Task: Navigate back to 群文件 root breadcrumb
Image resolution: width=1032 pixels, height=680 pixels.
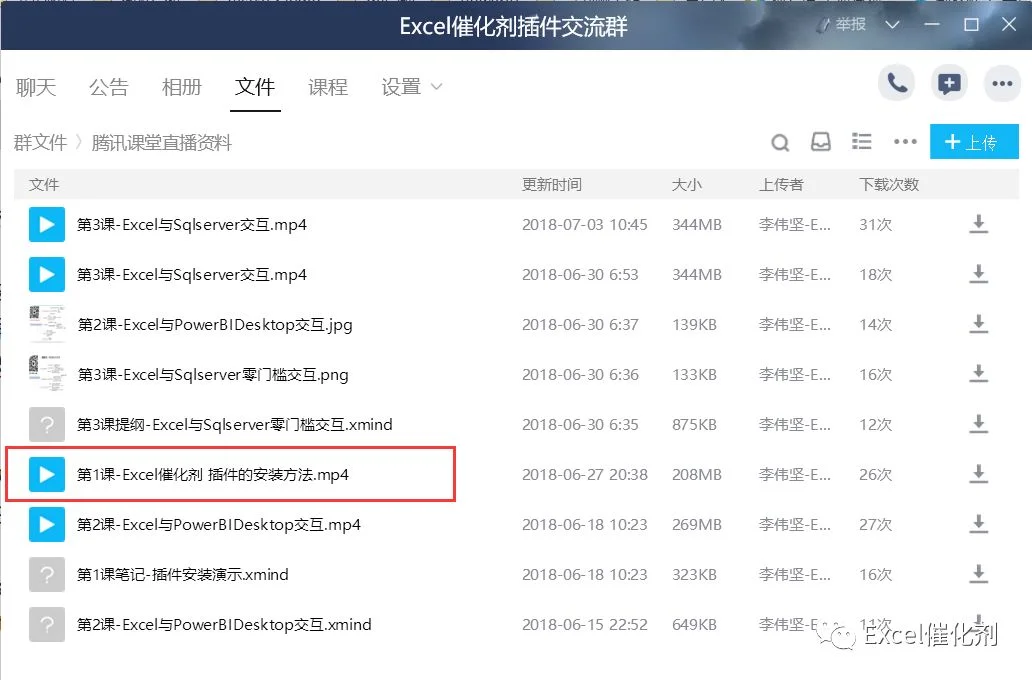Action: point(40,142)
